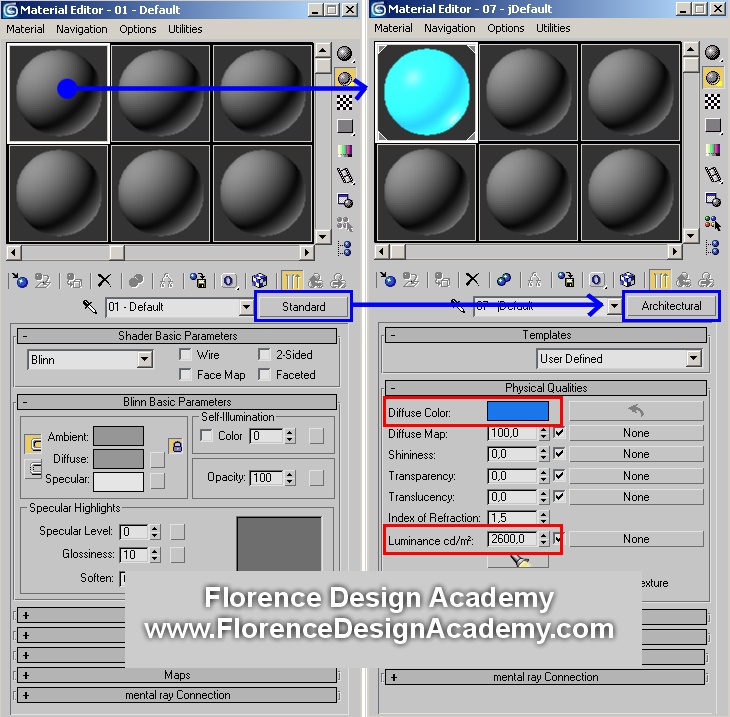Click Make Preview film icon in right editor
This screenshot has height=717, width=730.
point(712,175)
